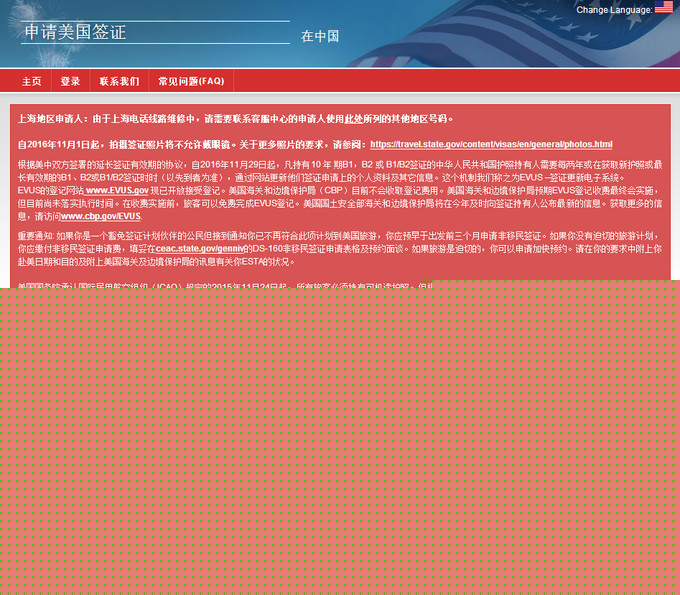Visit the www.EVUS.gov link
680x595 pixels.
pos(117,190)
